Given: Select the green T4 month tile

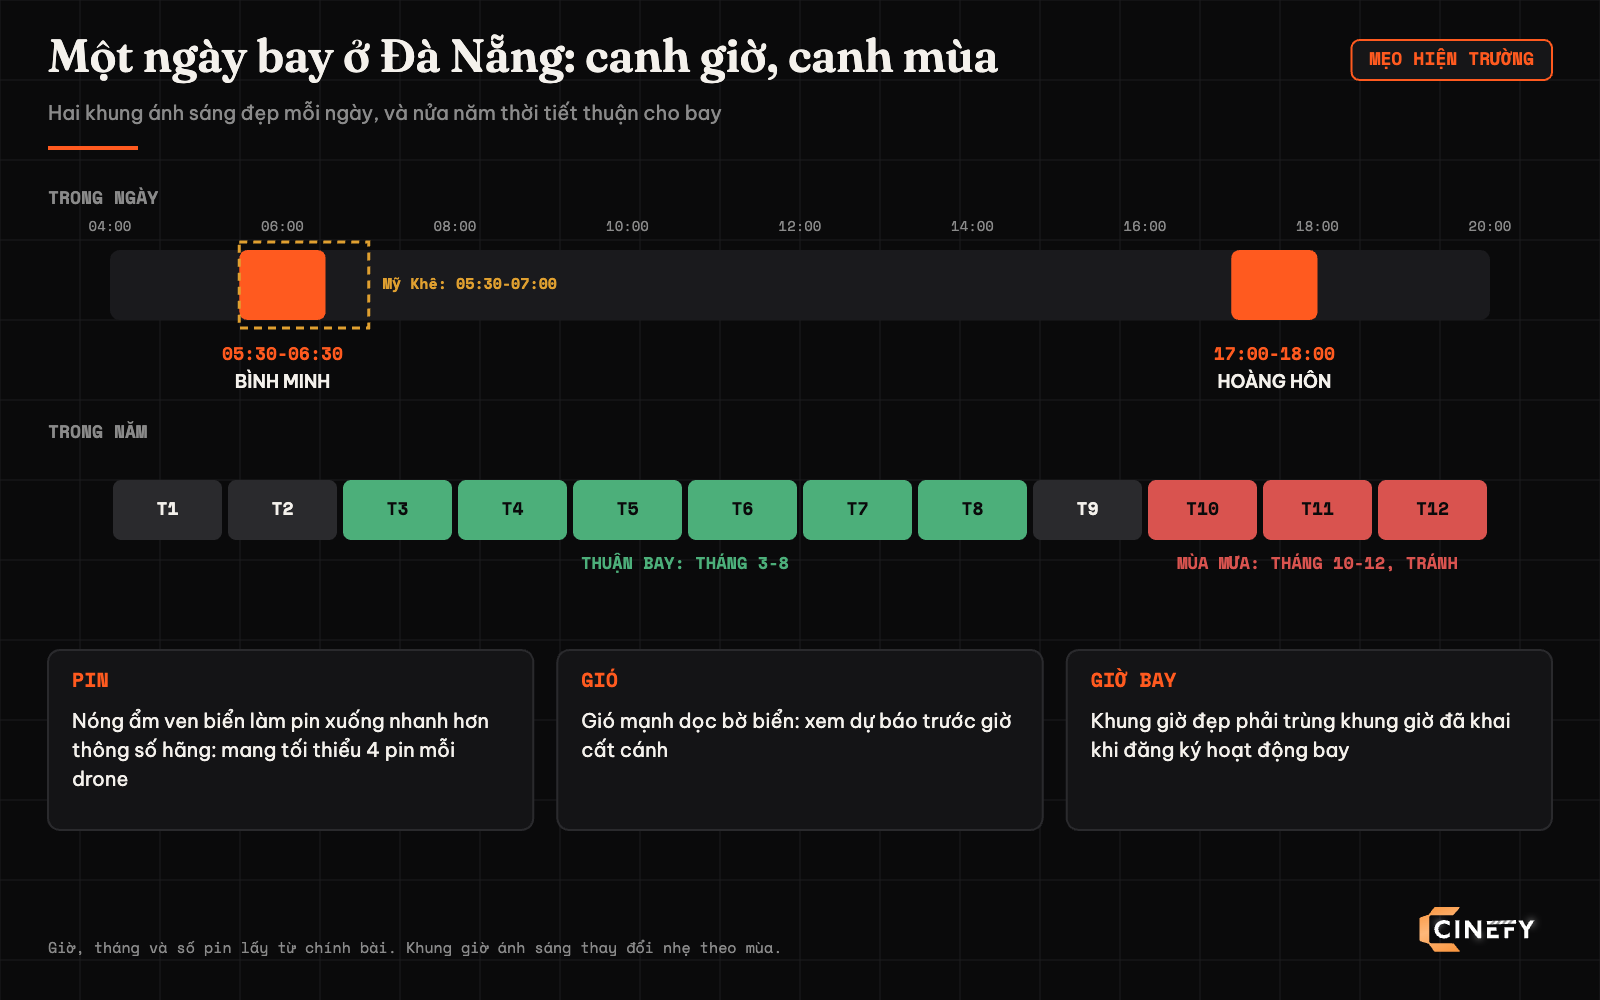Looking at the screenshot, I should pos(512,510).
